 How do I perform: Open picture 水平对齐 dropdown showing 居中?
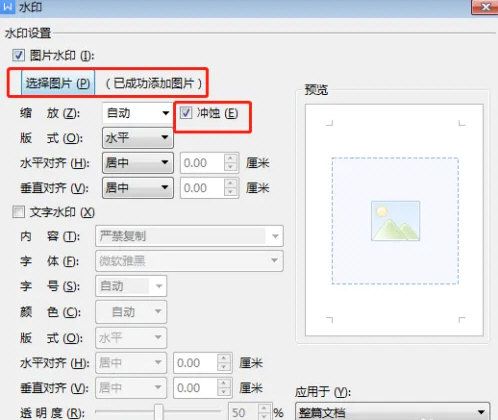(x=137, y=163)
